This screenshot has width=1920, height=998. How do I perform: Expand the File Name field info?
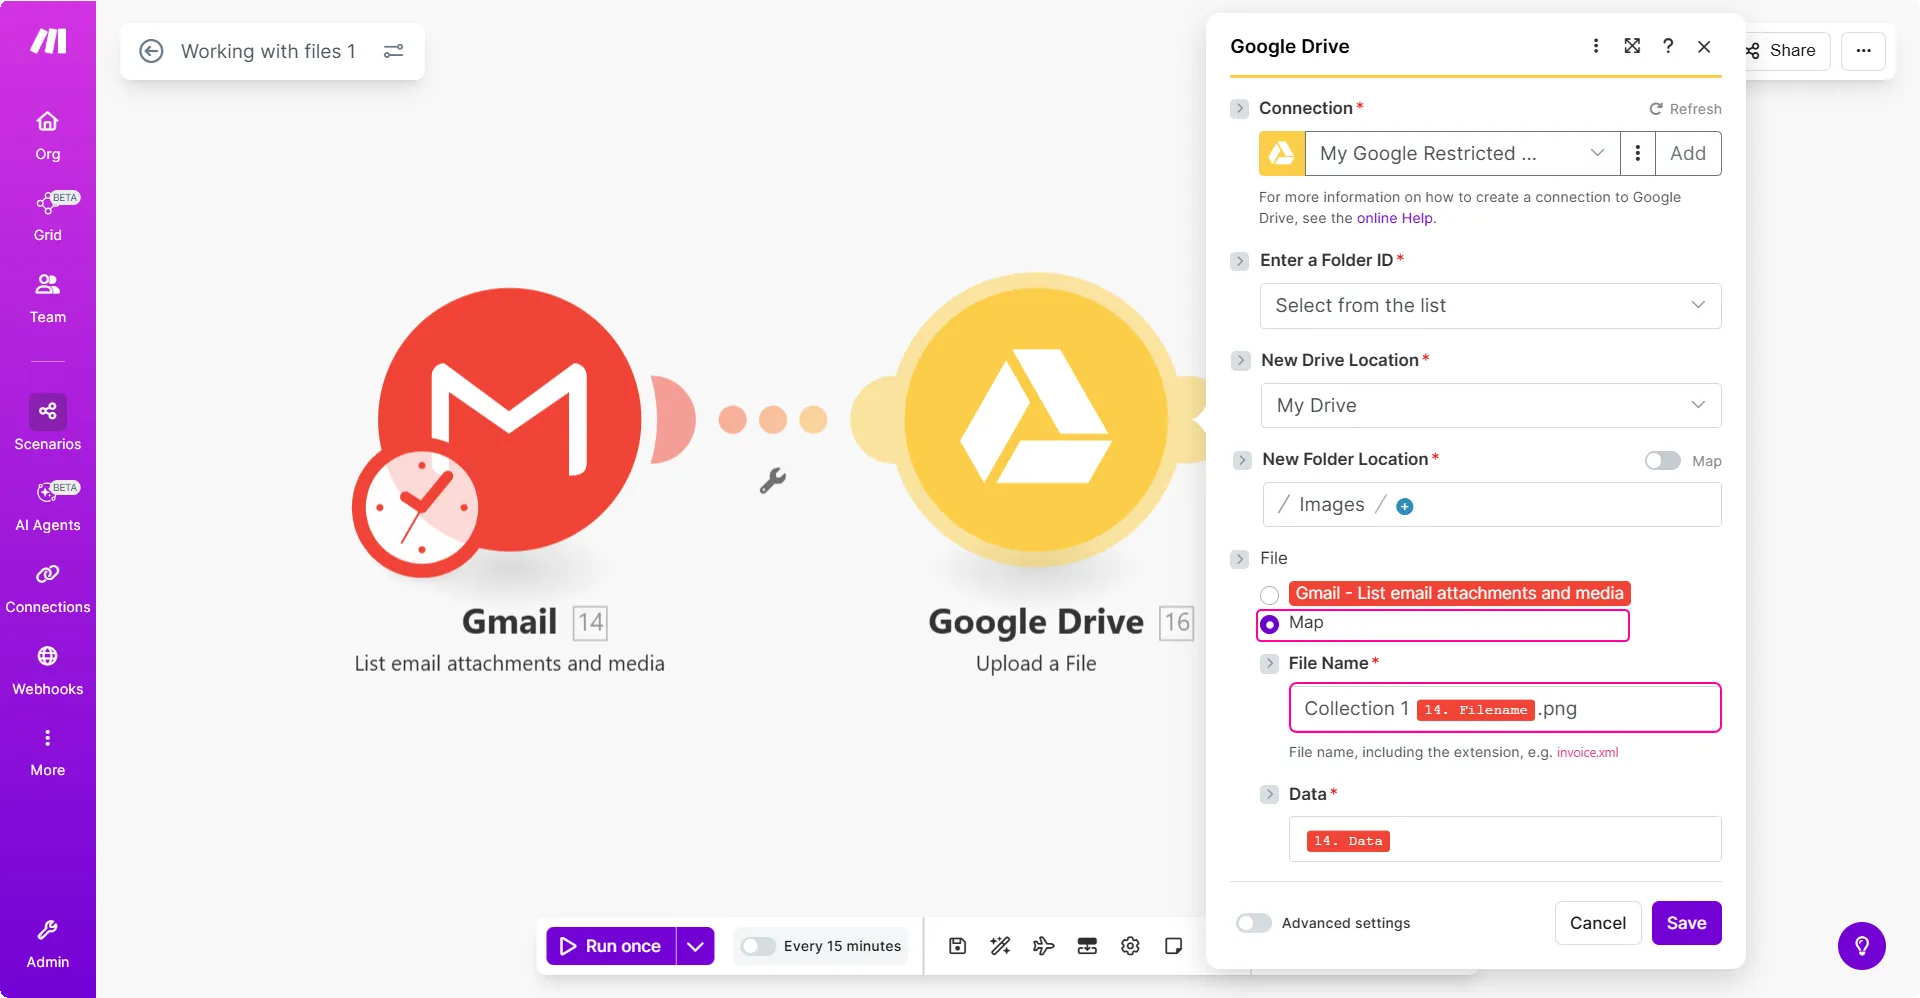coord(1269,663)
